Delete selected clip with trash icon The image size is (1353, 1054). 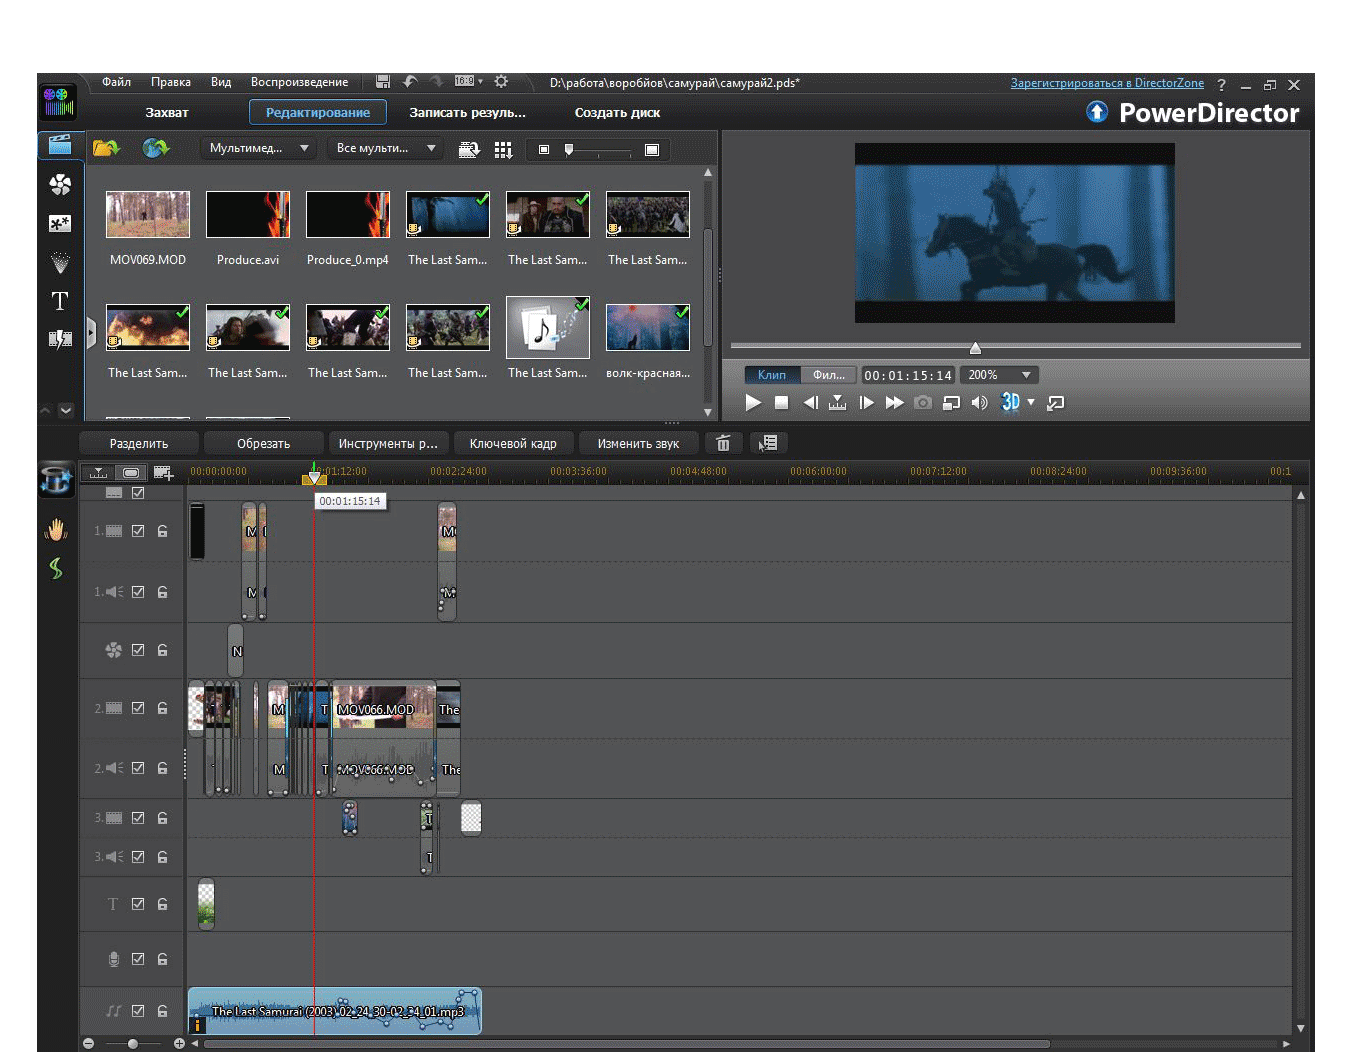(723, 443)
